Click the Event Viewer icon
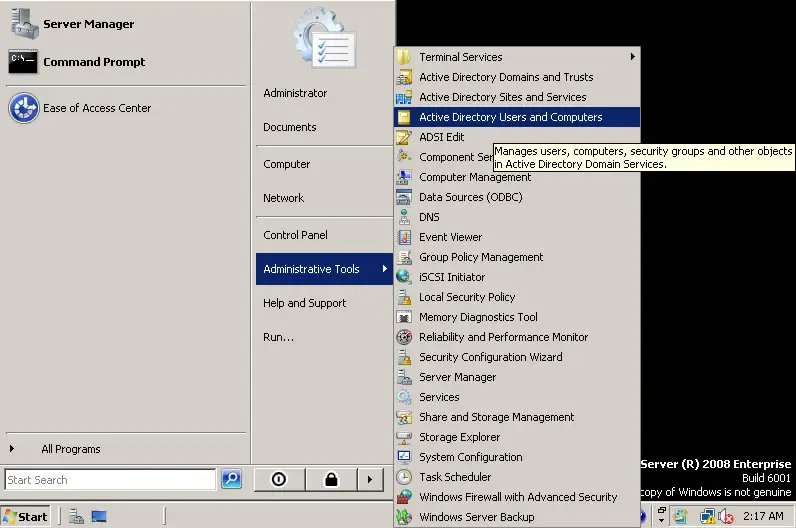796x528 pixels. 404,237
